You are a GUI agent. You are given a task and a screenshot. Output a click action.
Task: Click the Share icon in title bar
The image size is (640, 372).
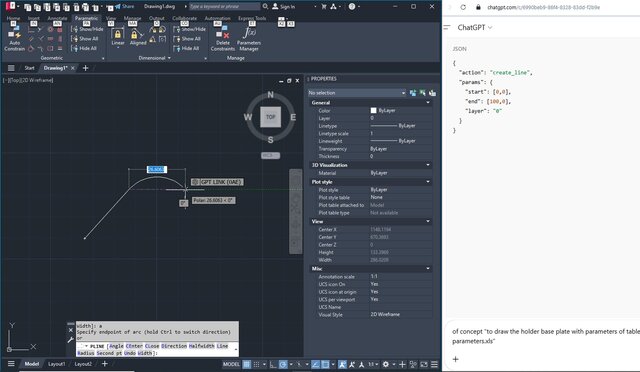pyautogui.click(x=124, y=7)
